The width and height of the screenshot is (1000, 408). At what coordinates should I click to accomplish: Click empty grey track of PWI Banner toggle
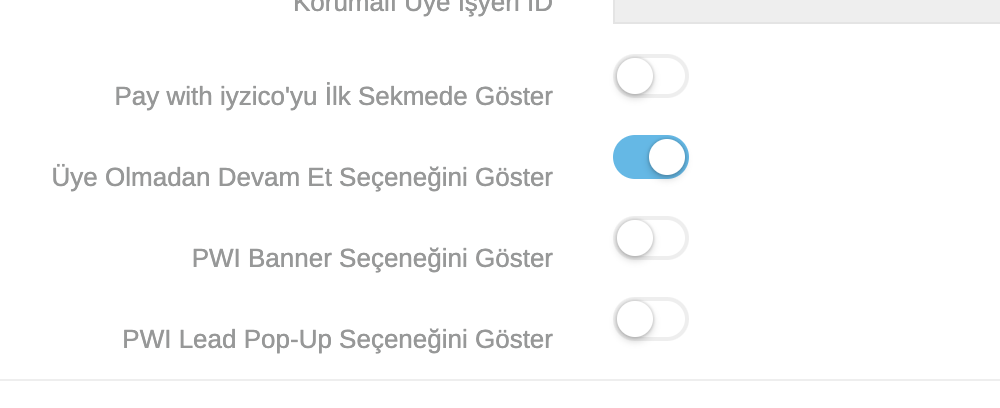click(672, 238)
